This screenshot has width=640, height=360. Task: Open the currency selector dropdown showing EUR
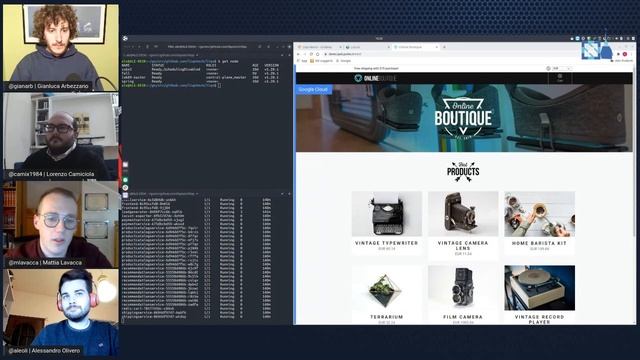click(x=562, y=68)
